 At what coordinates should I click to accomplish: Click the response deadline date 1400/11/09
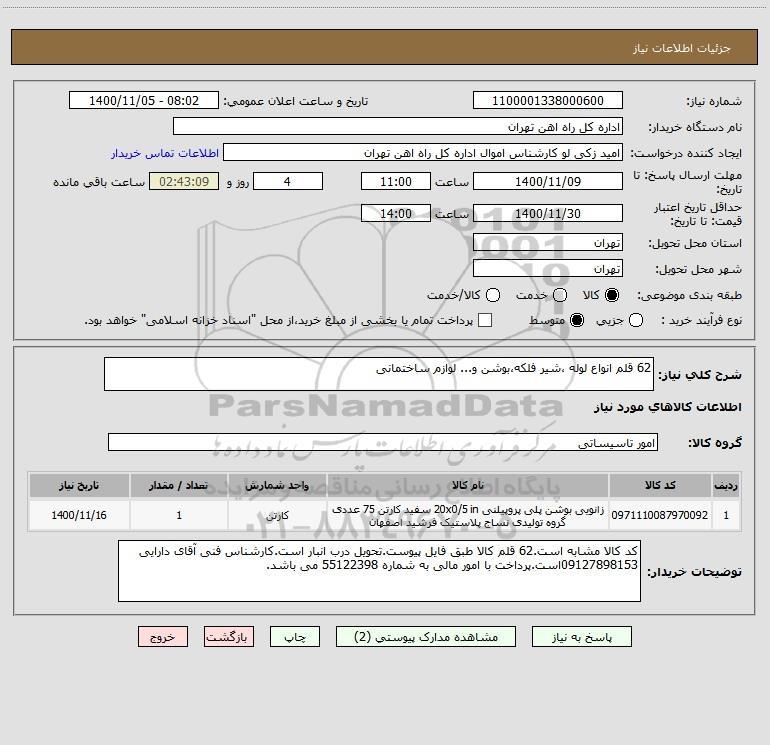(548, 182)
